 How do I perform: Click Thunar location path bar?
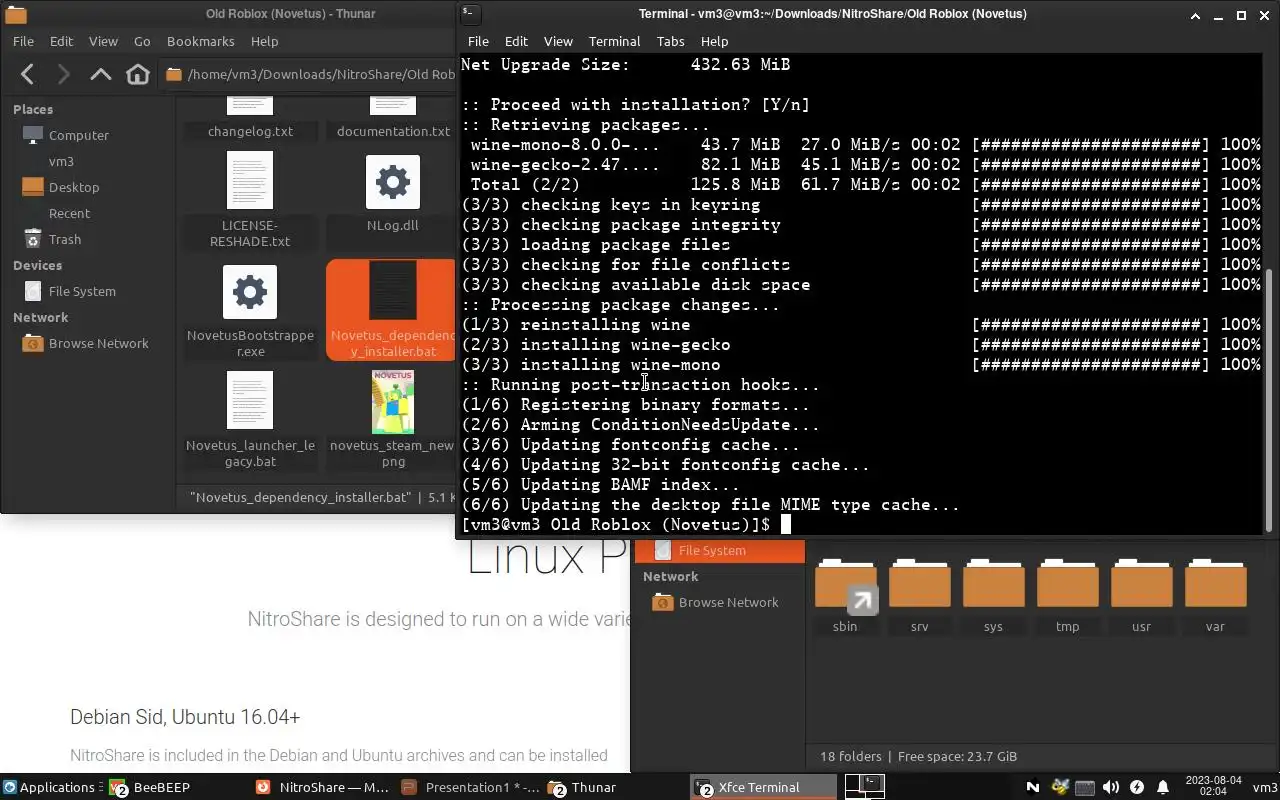point(310,74)
